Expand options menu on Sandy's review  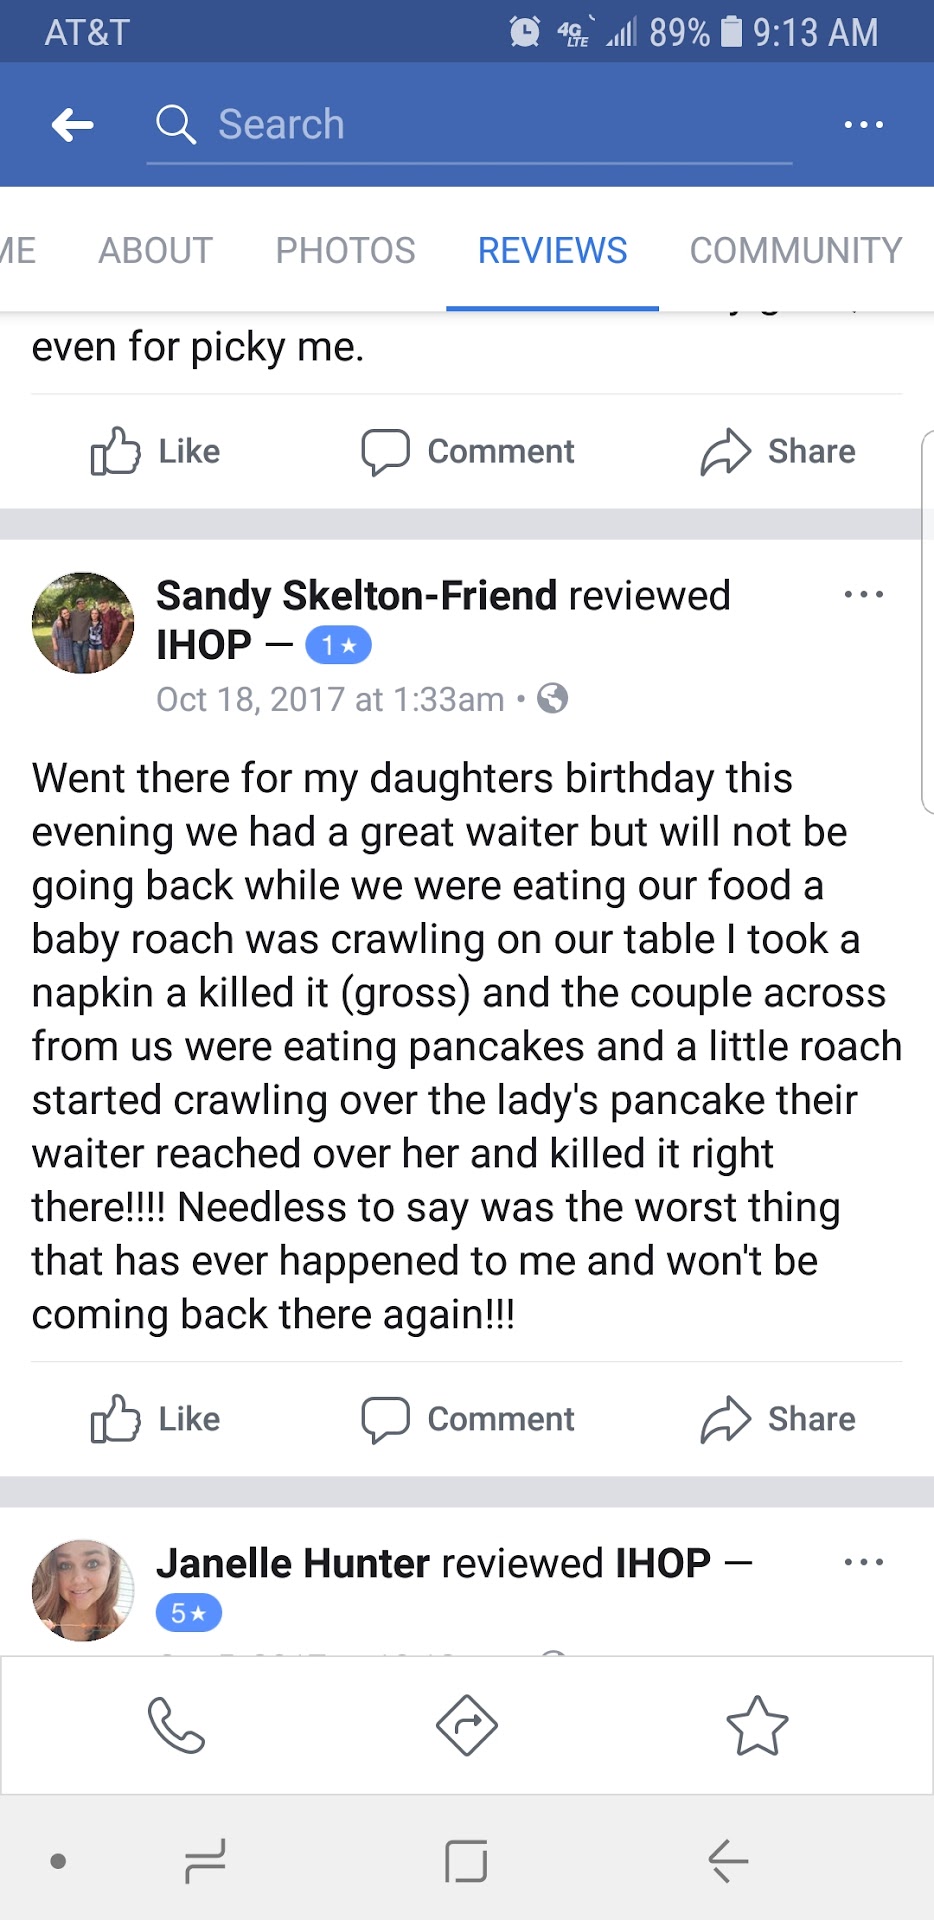863,595
